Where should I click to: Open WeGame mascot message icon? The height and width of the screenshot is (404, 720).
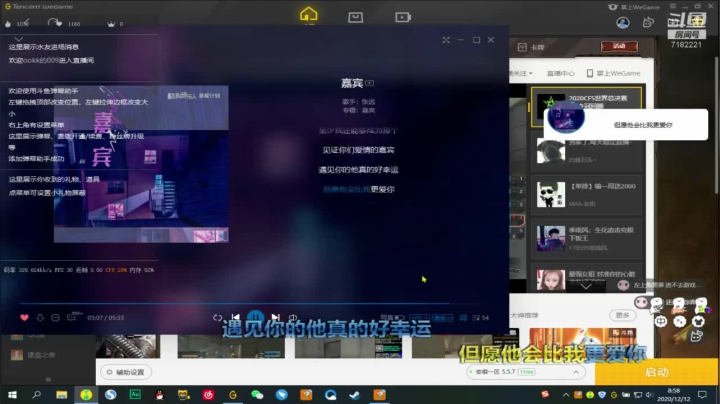(648, 22)
